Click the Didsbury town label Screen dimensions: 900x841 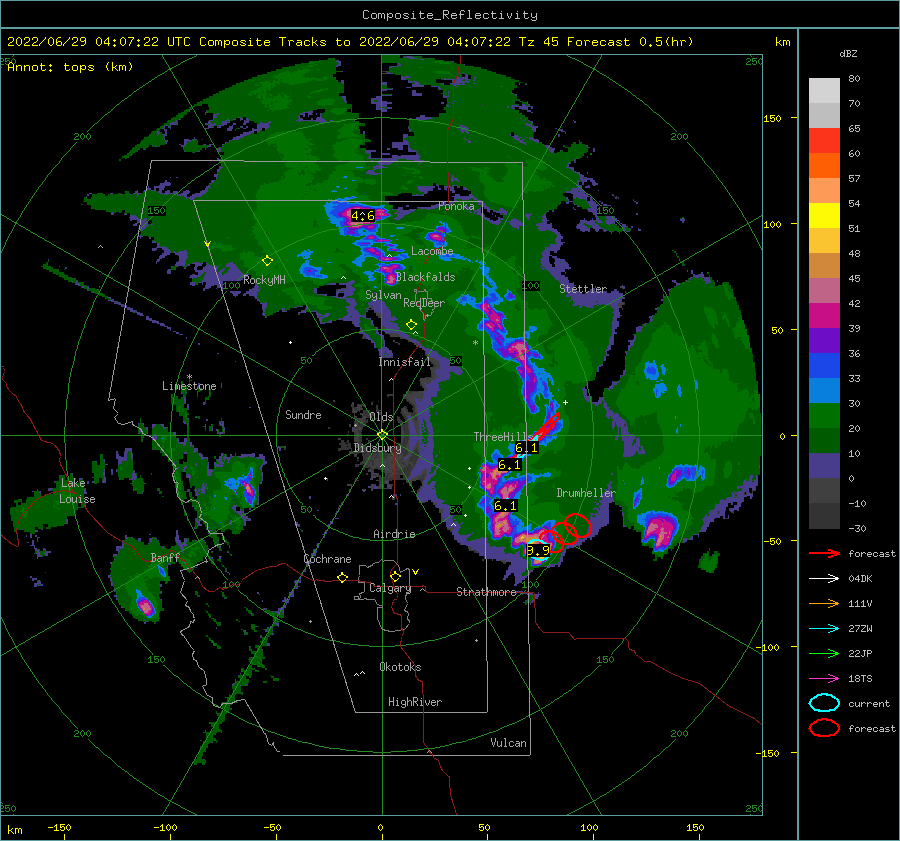pos(378,448)
